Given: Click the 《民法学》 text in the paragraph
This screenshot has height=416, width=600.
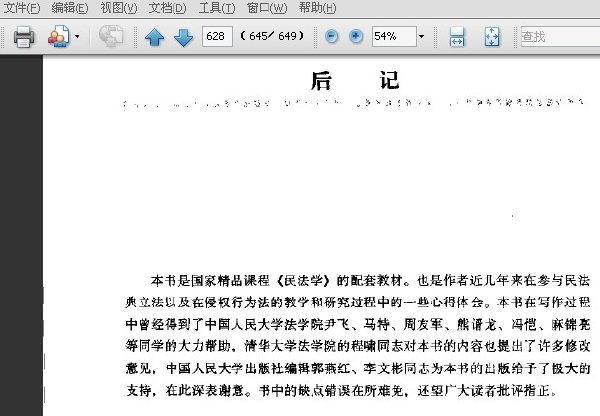Looking at the screenshot, I should (x=304, y=281).
